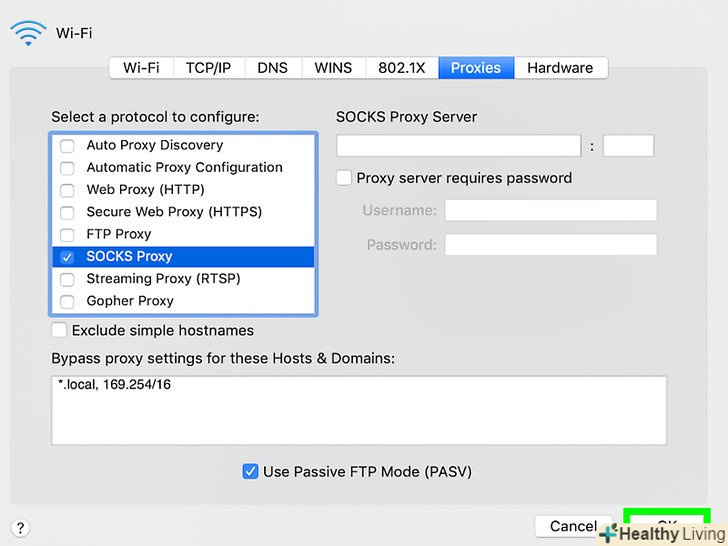Click the Bypass proxy hosts text area
This screenshot has width=728, height=546.
pos(358,410)
